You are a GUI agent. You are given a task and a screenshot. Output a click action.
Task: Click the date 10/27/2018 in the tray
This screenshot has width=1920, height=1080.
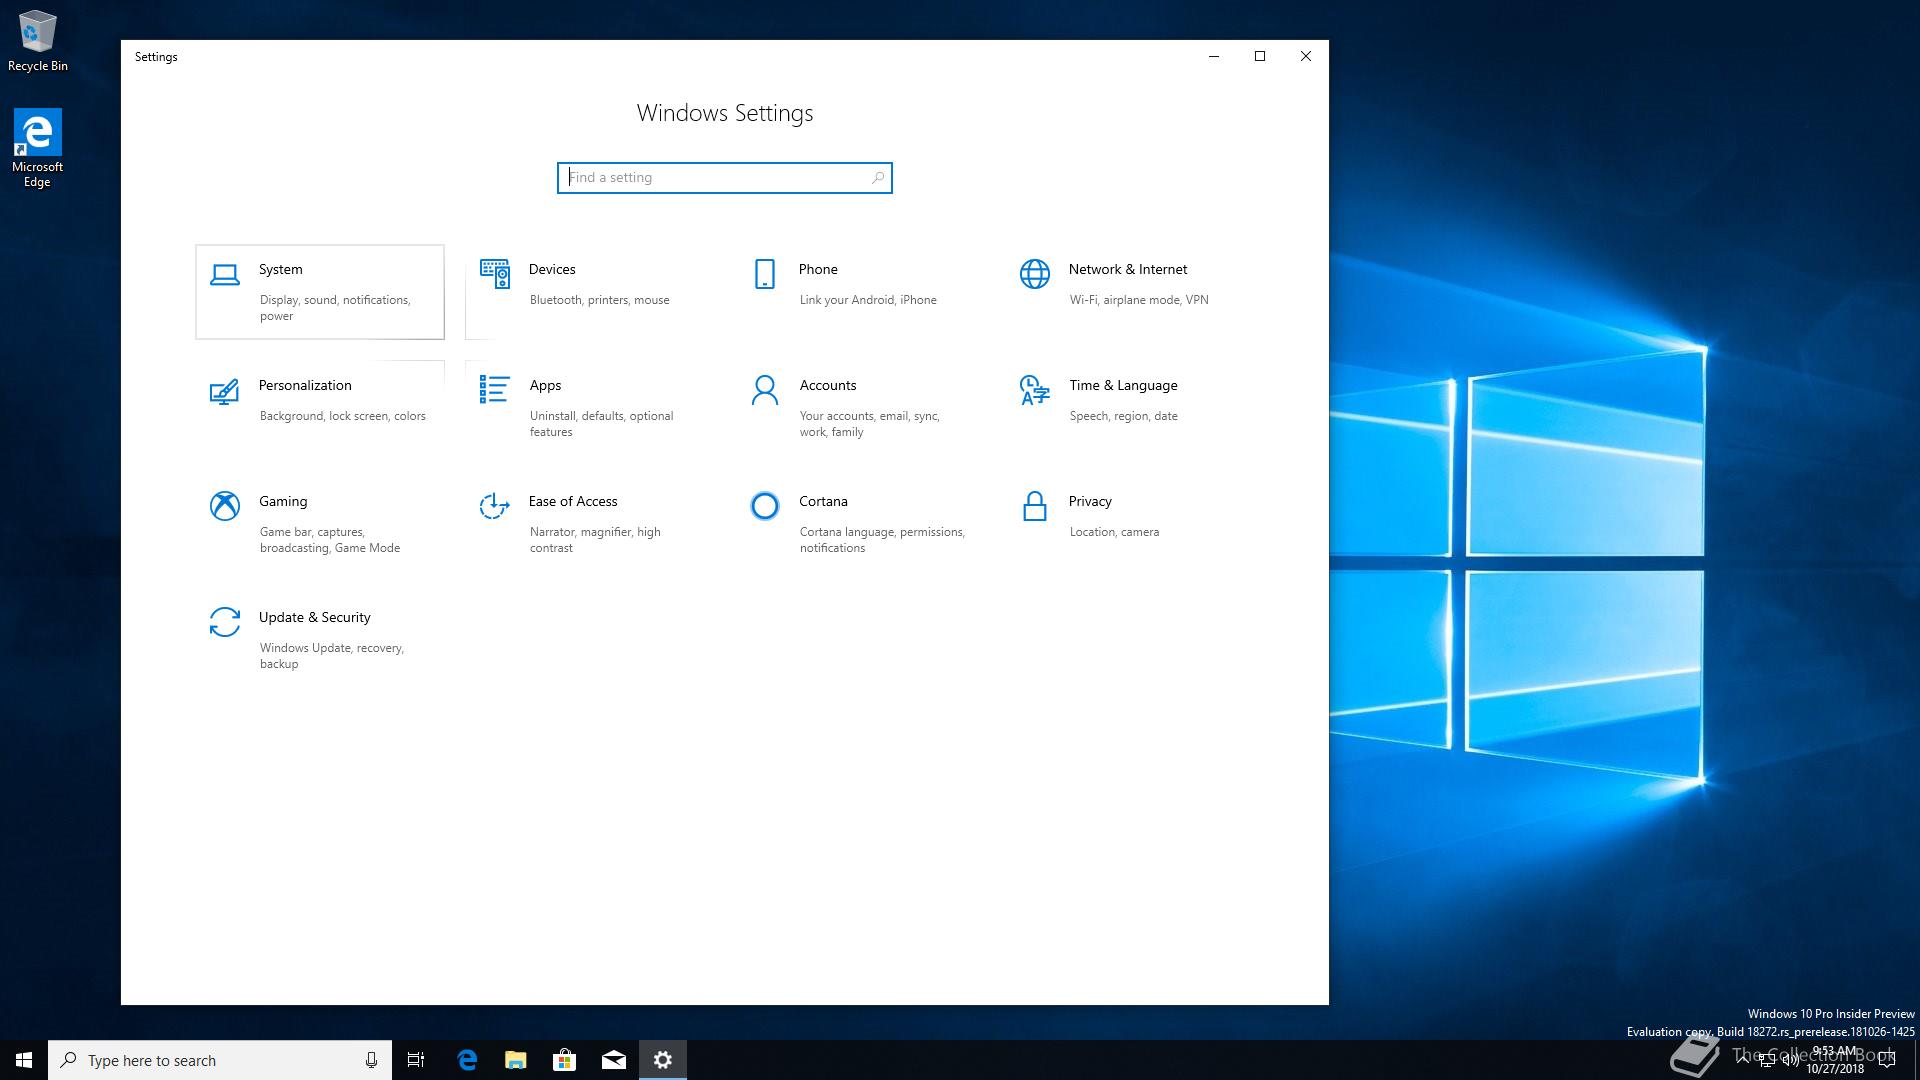click(x=1835, y=1069)
